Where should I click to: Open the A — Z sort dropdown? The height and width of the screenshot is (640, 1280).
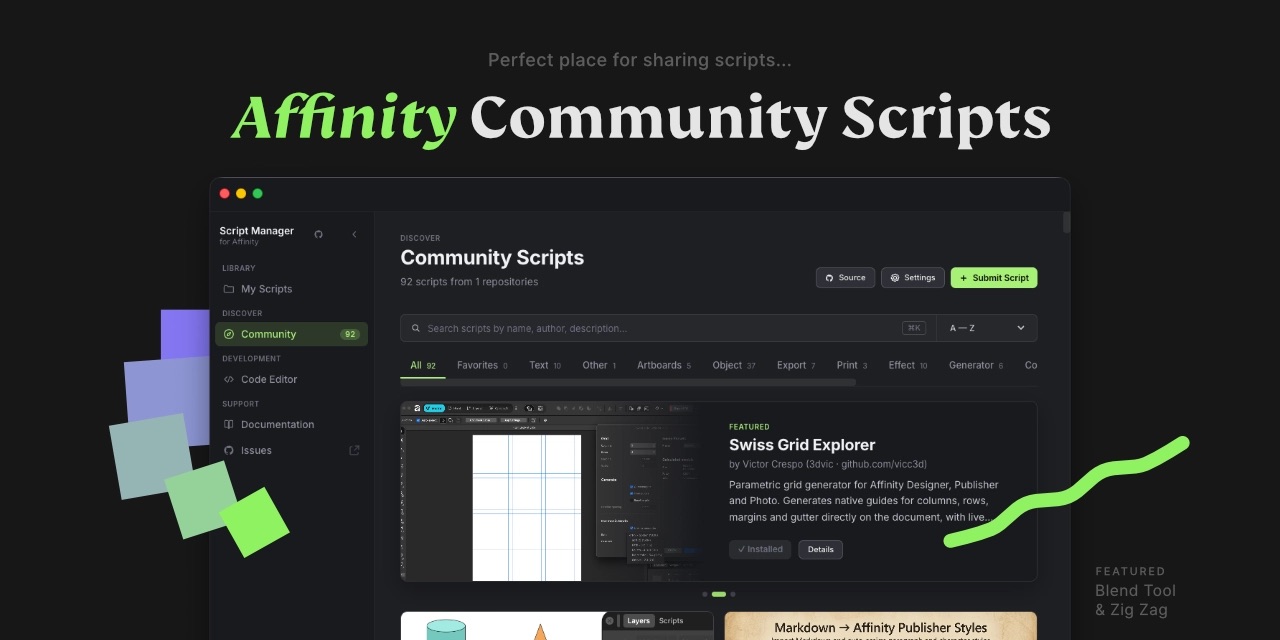pos(987,328)
